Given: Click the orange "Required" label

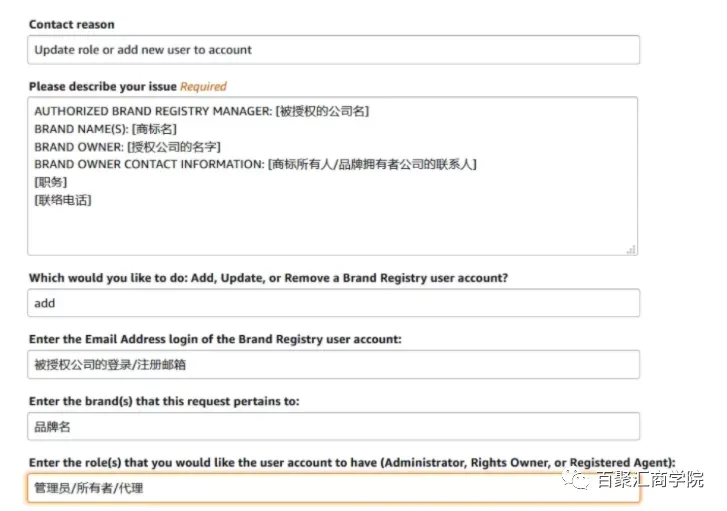Looking at the screenshot, I should pos(203,87).
